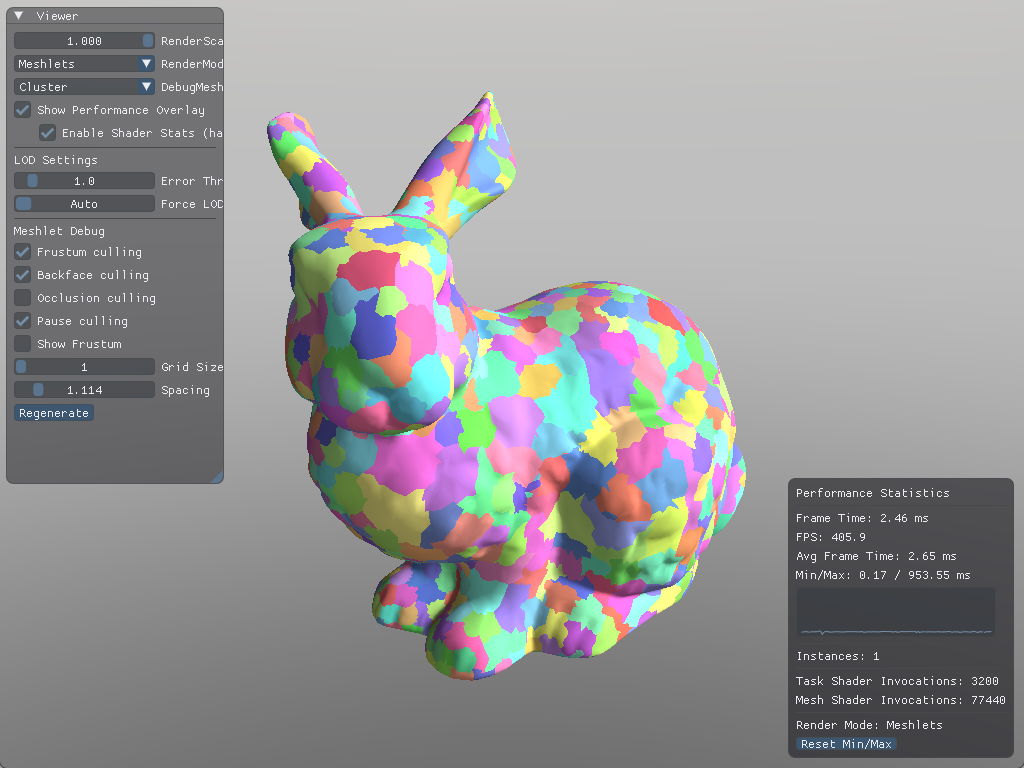1024x768 pixels.
Task: Enable the Show Frustum checkbox
Action: tap(22, 344)
